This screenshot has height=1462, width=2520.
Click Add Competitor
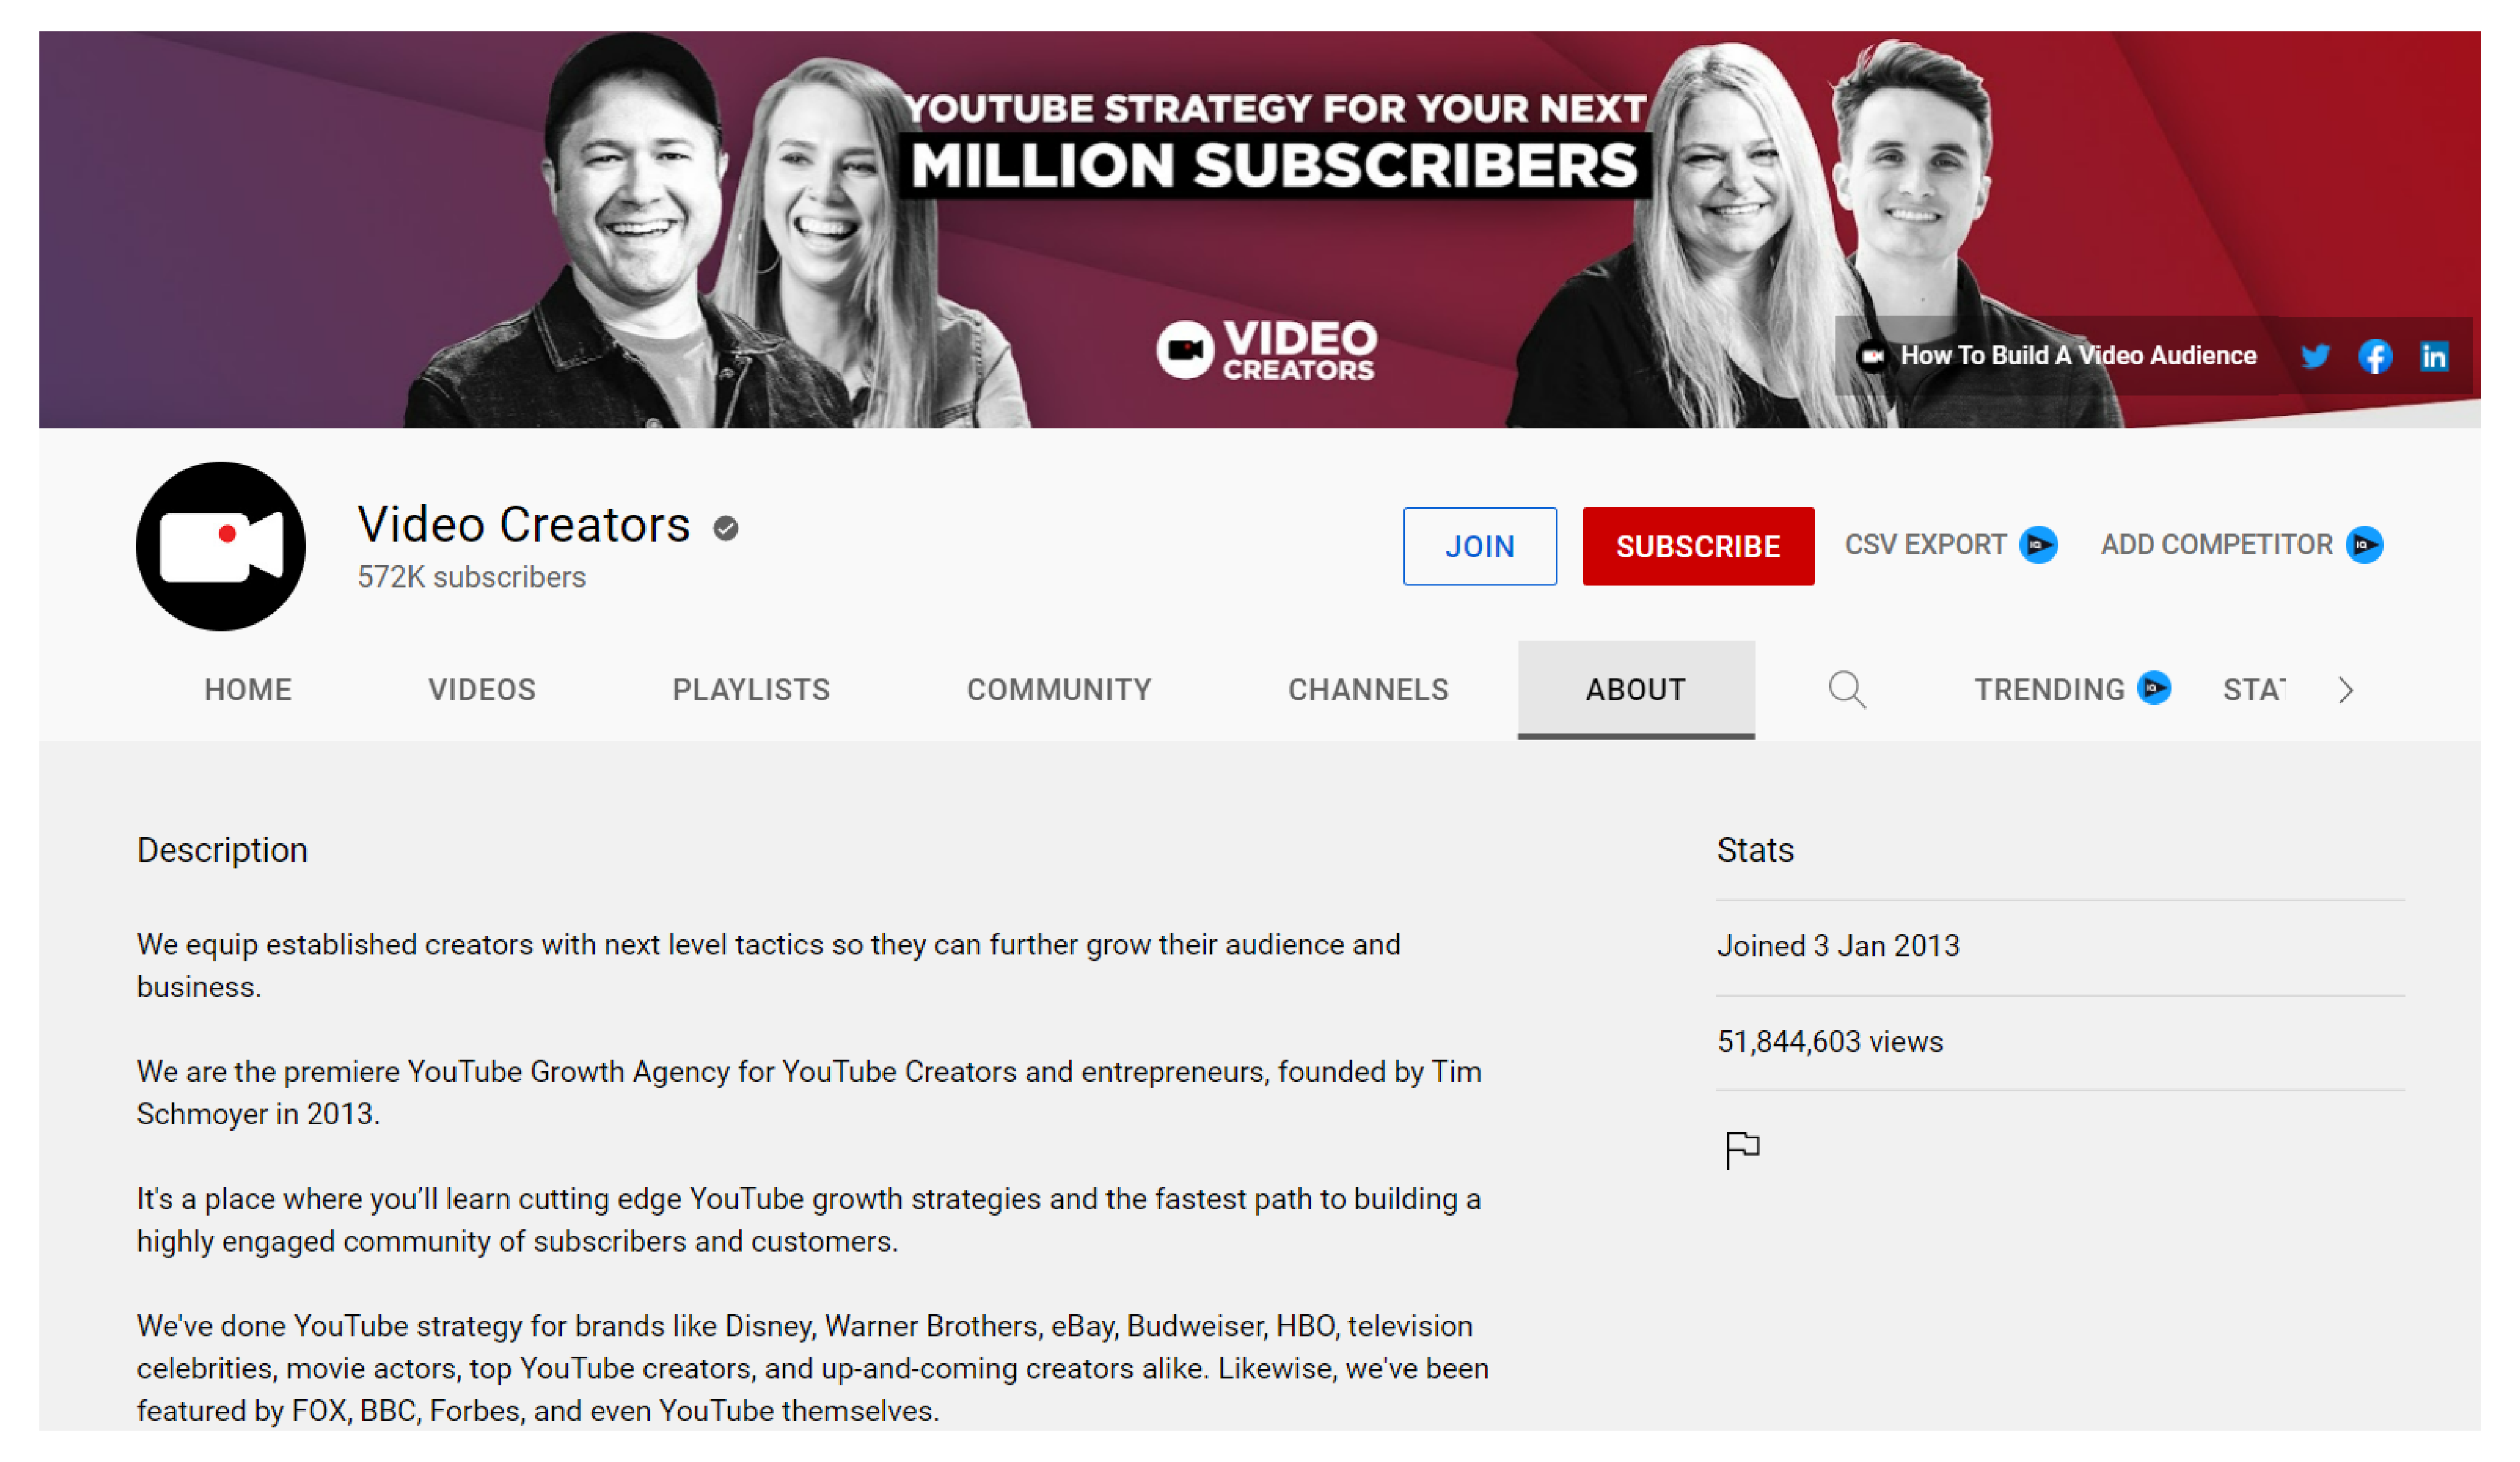pyautogui.click(x=2216, y=545)
